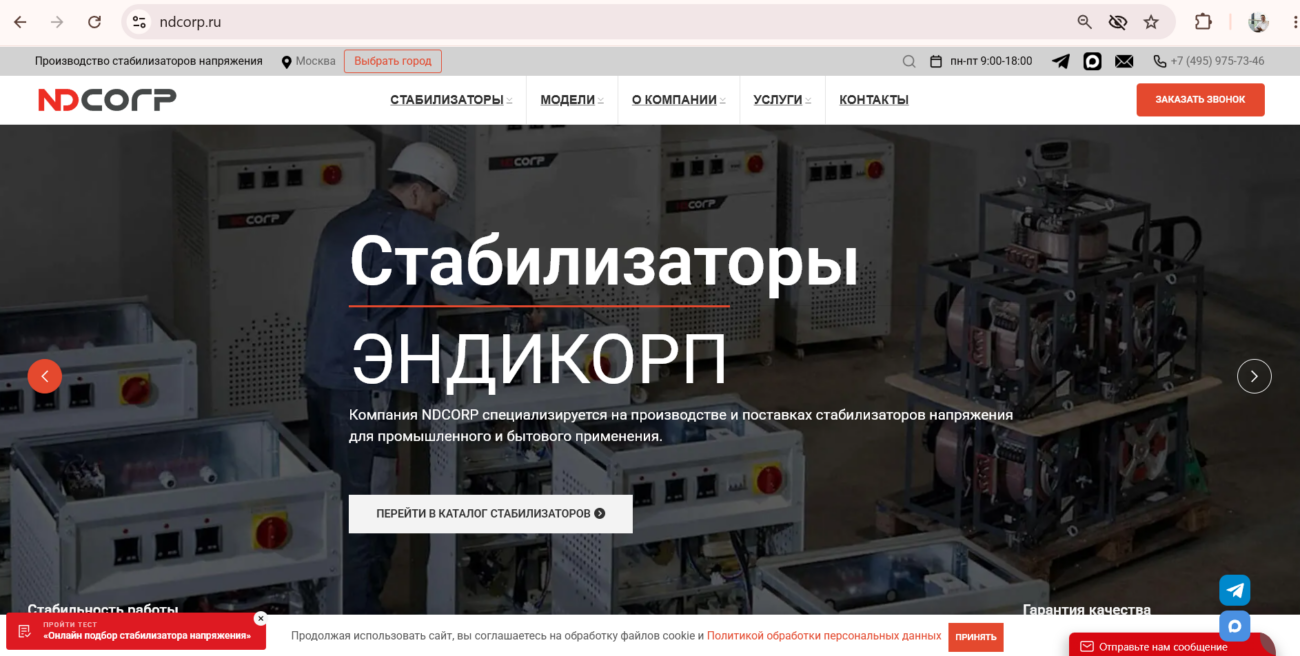1300x656 pixels.
Task: Open site information icon in address bar
Action: pyautogui.click(x=139, y=22)
